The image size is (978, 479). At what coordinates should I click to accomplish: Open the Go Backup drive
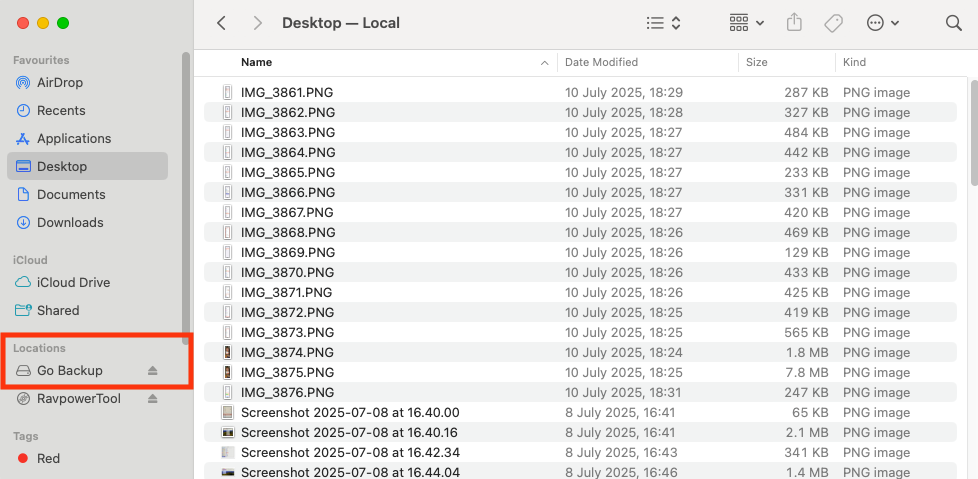(x=69, y=370)
